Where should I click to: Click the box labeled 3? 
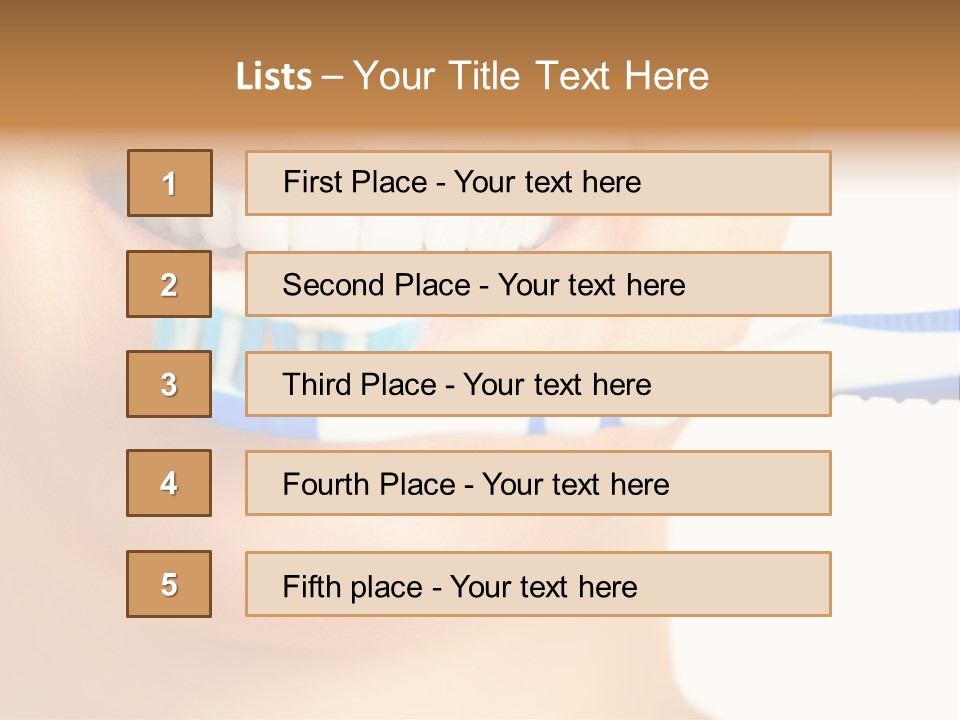(169, 384)
